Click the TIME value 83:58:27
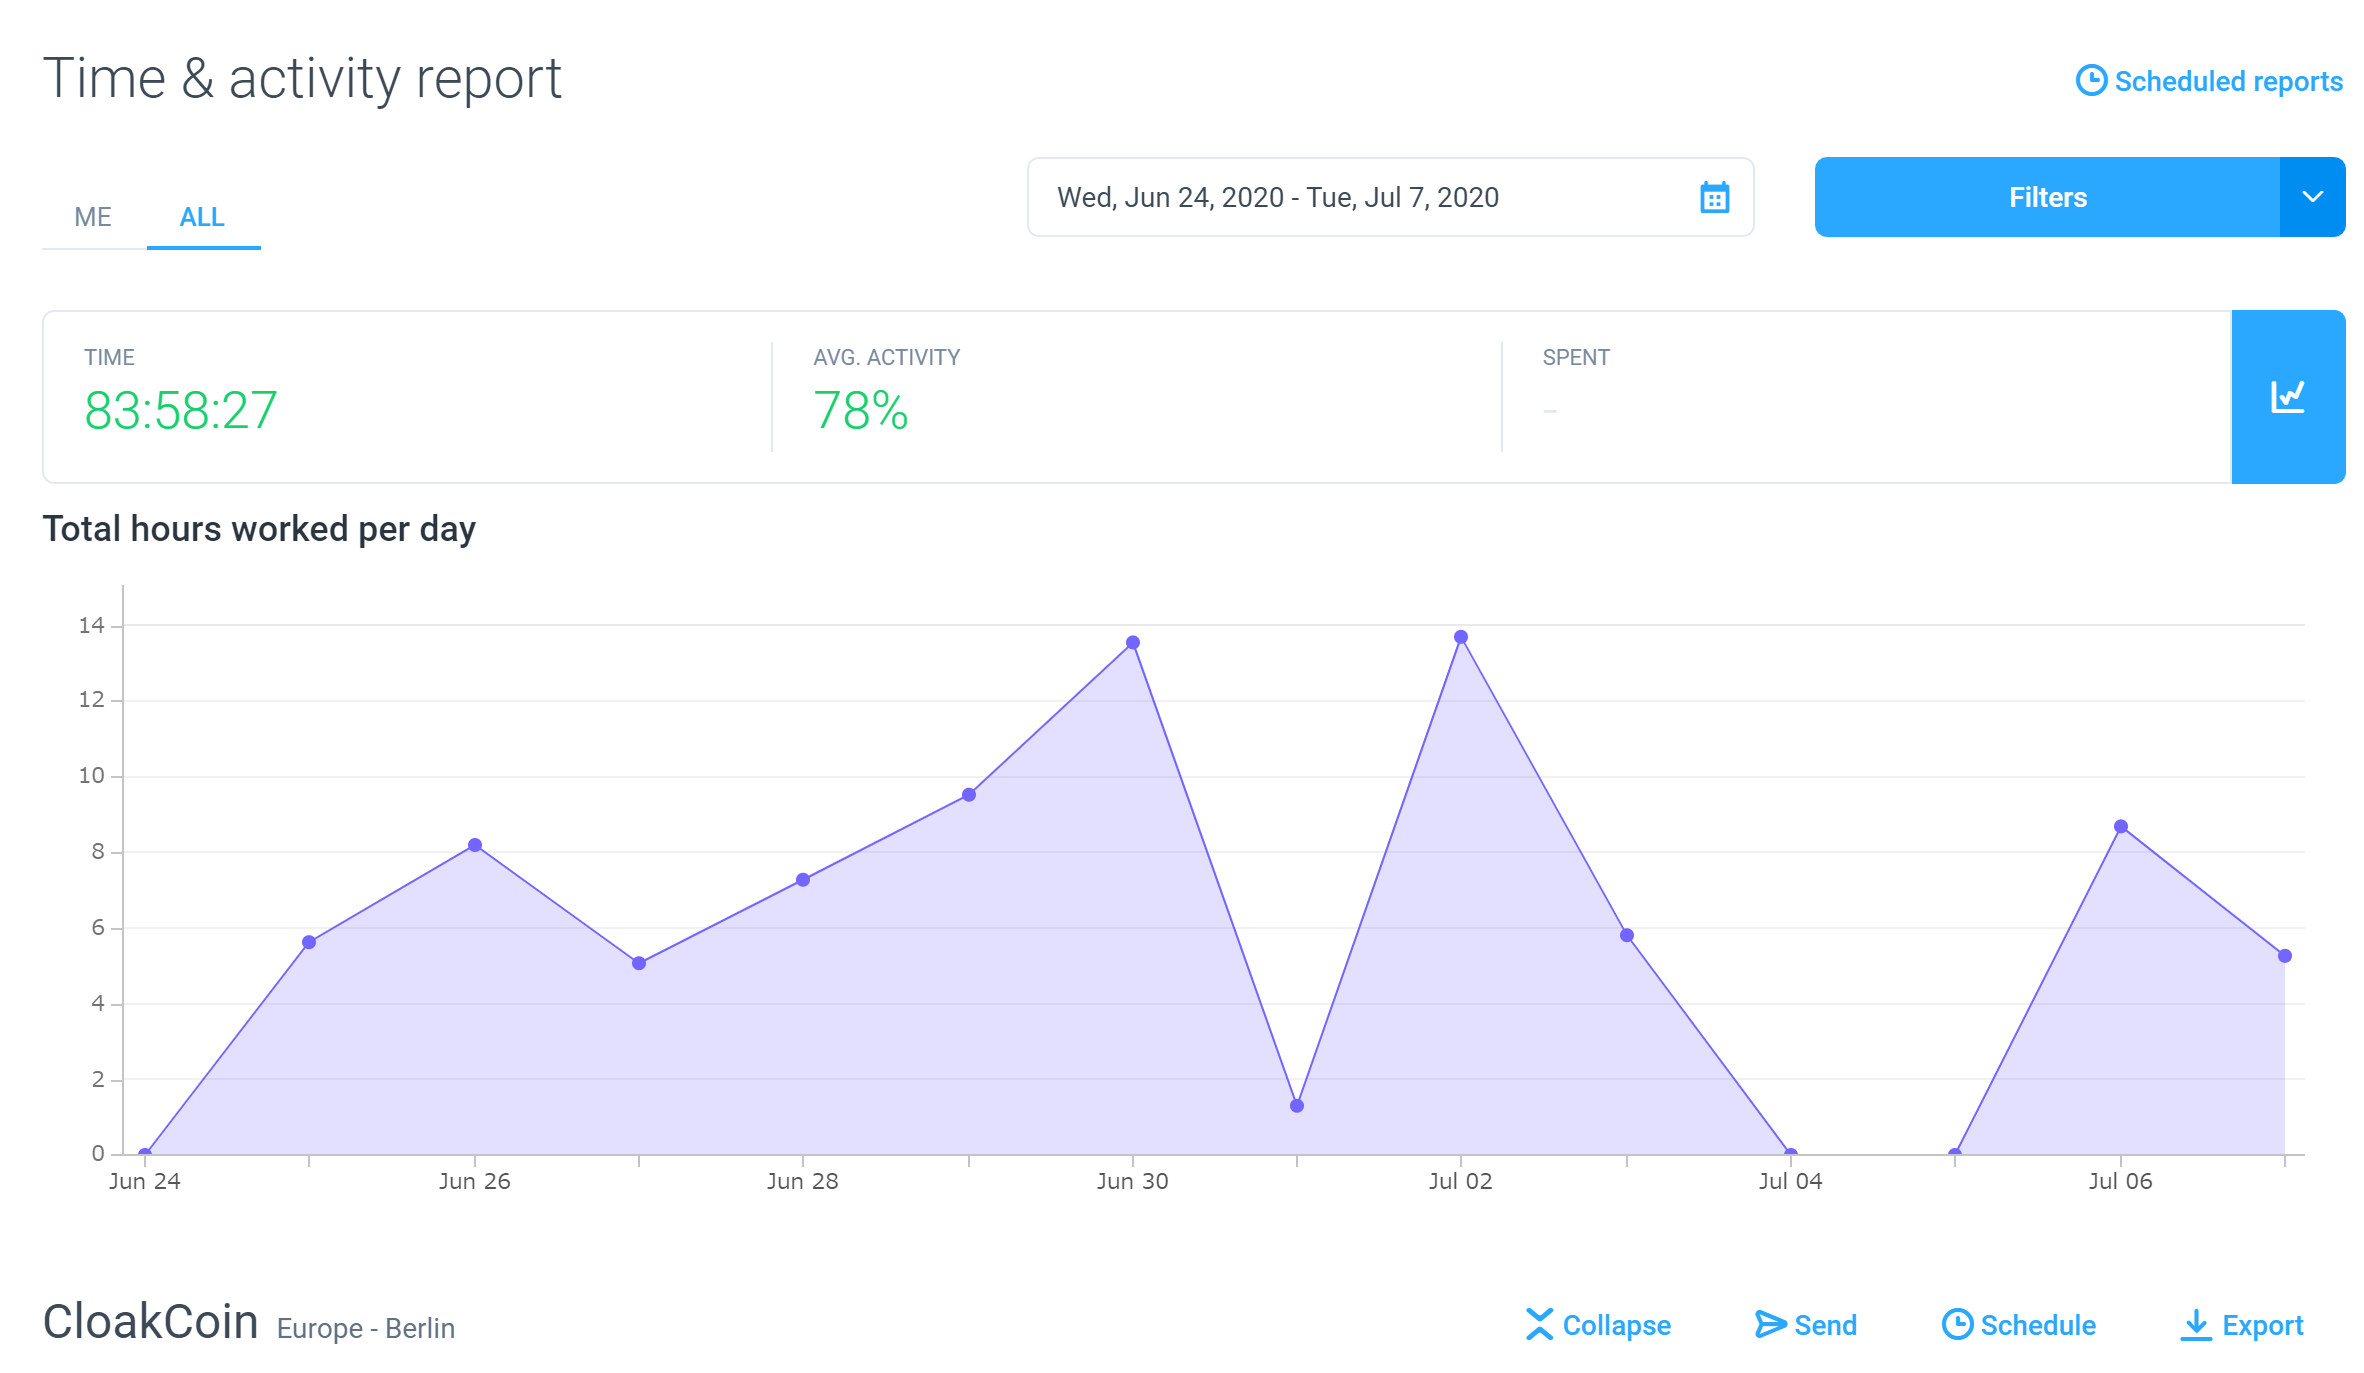 181,411
